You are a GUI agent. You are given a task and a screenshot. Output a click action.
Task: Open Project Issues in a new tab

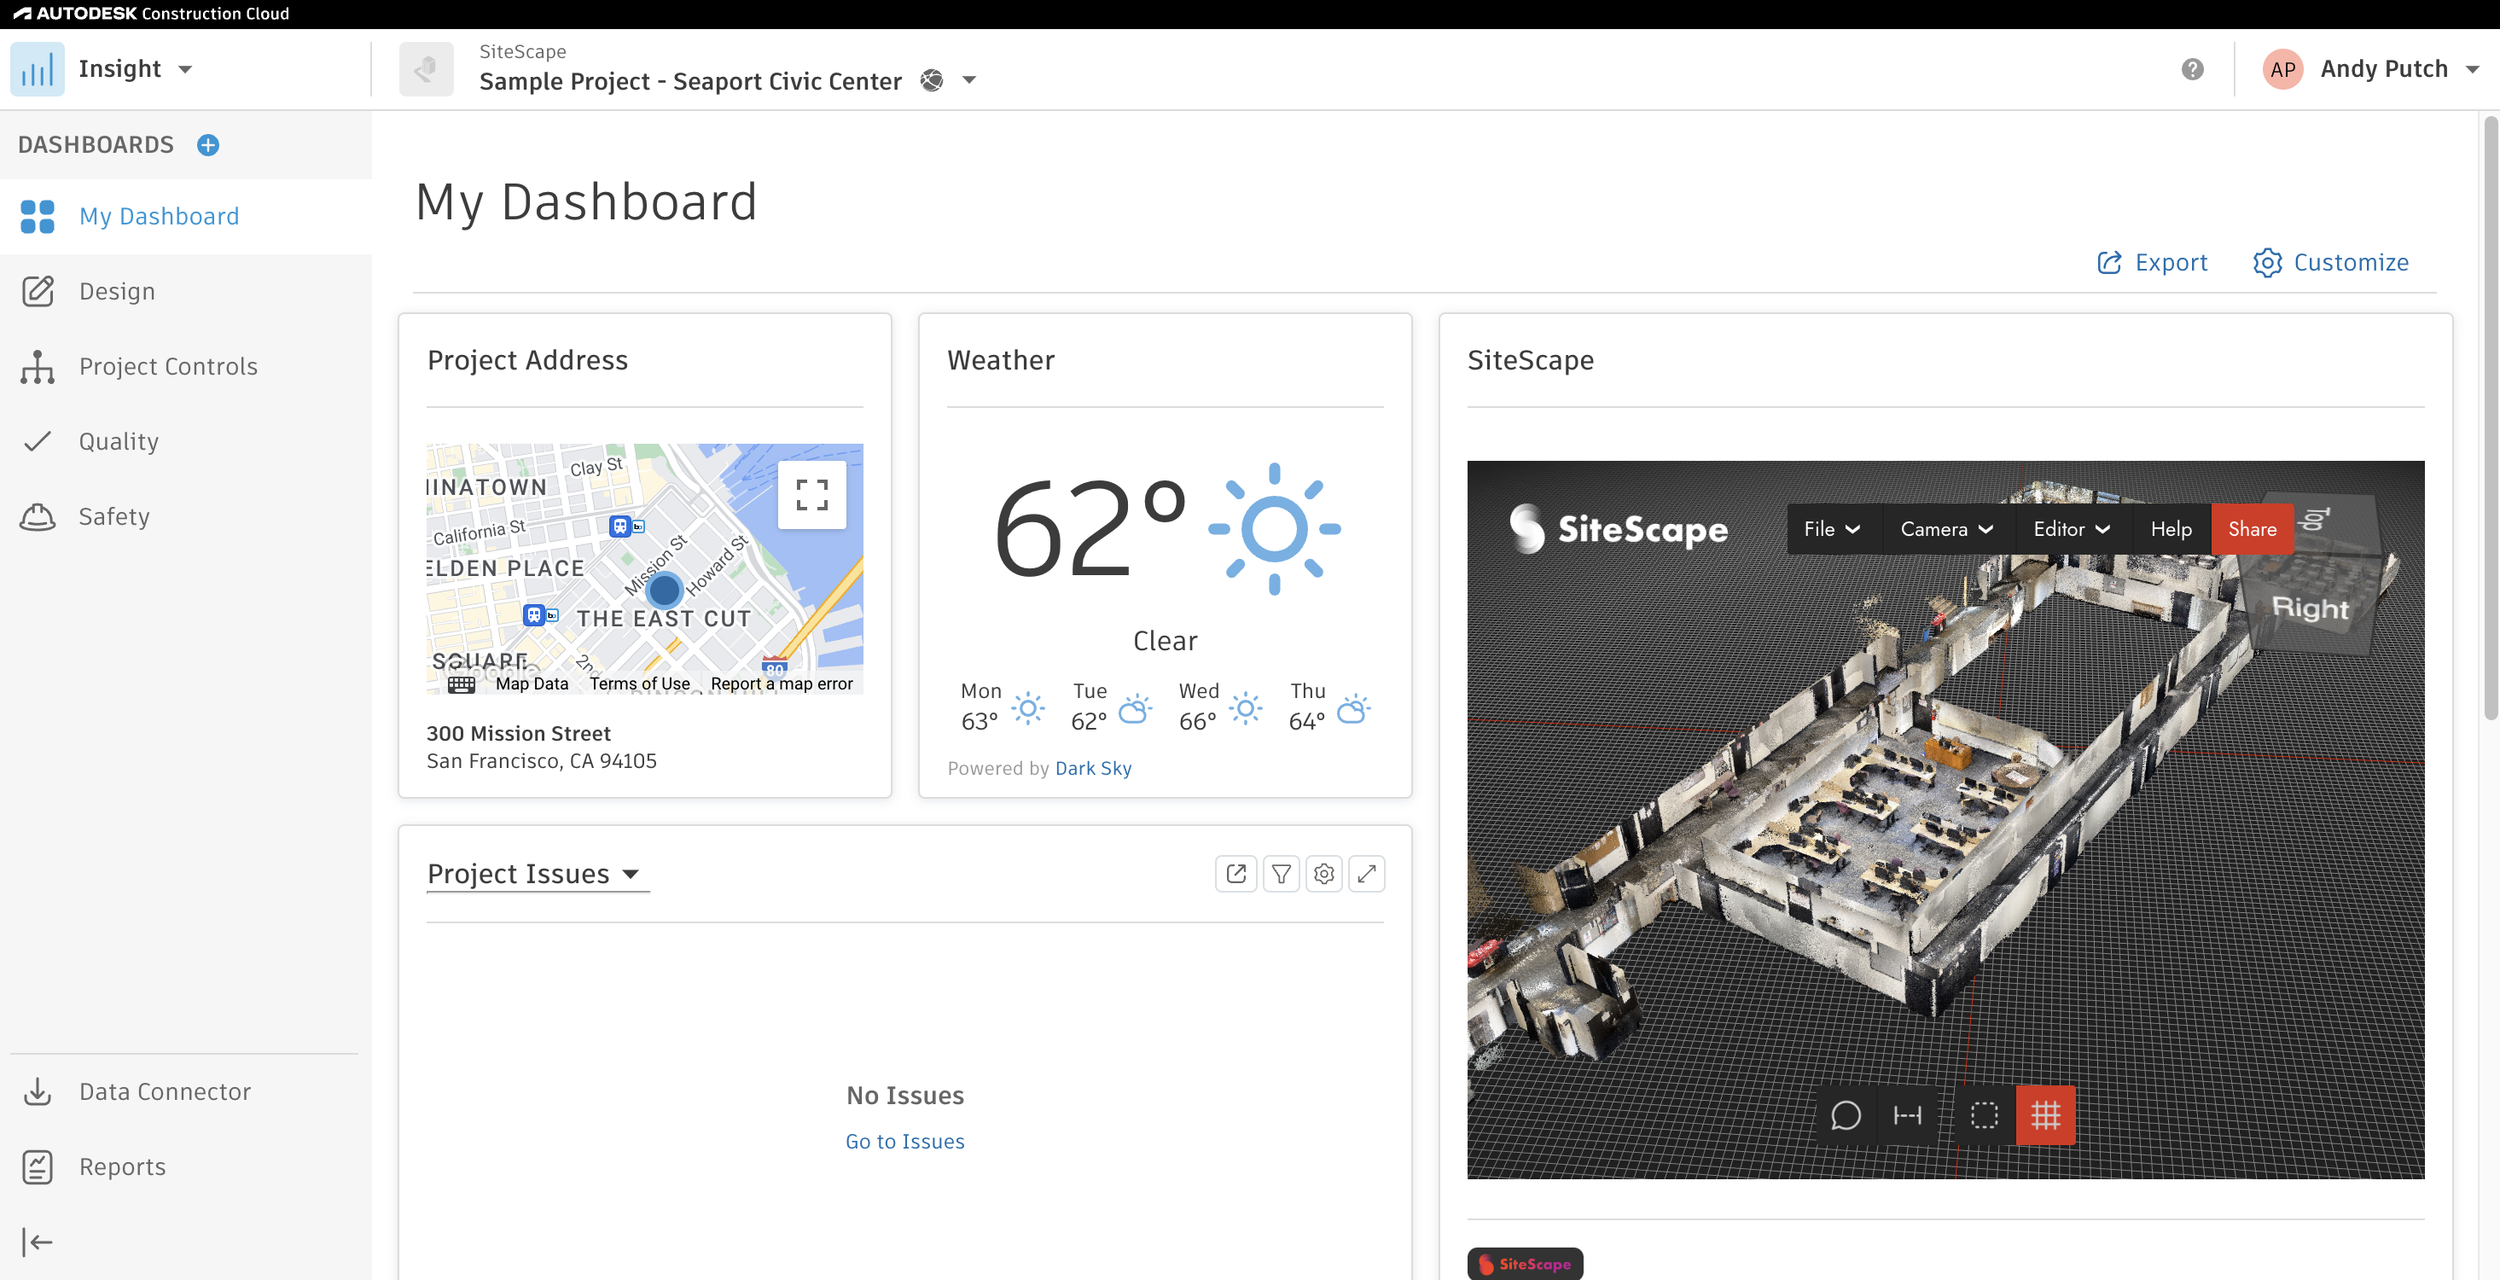click(x=1237, y=873)
